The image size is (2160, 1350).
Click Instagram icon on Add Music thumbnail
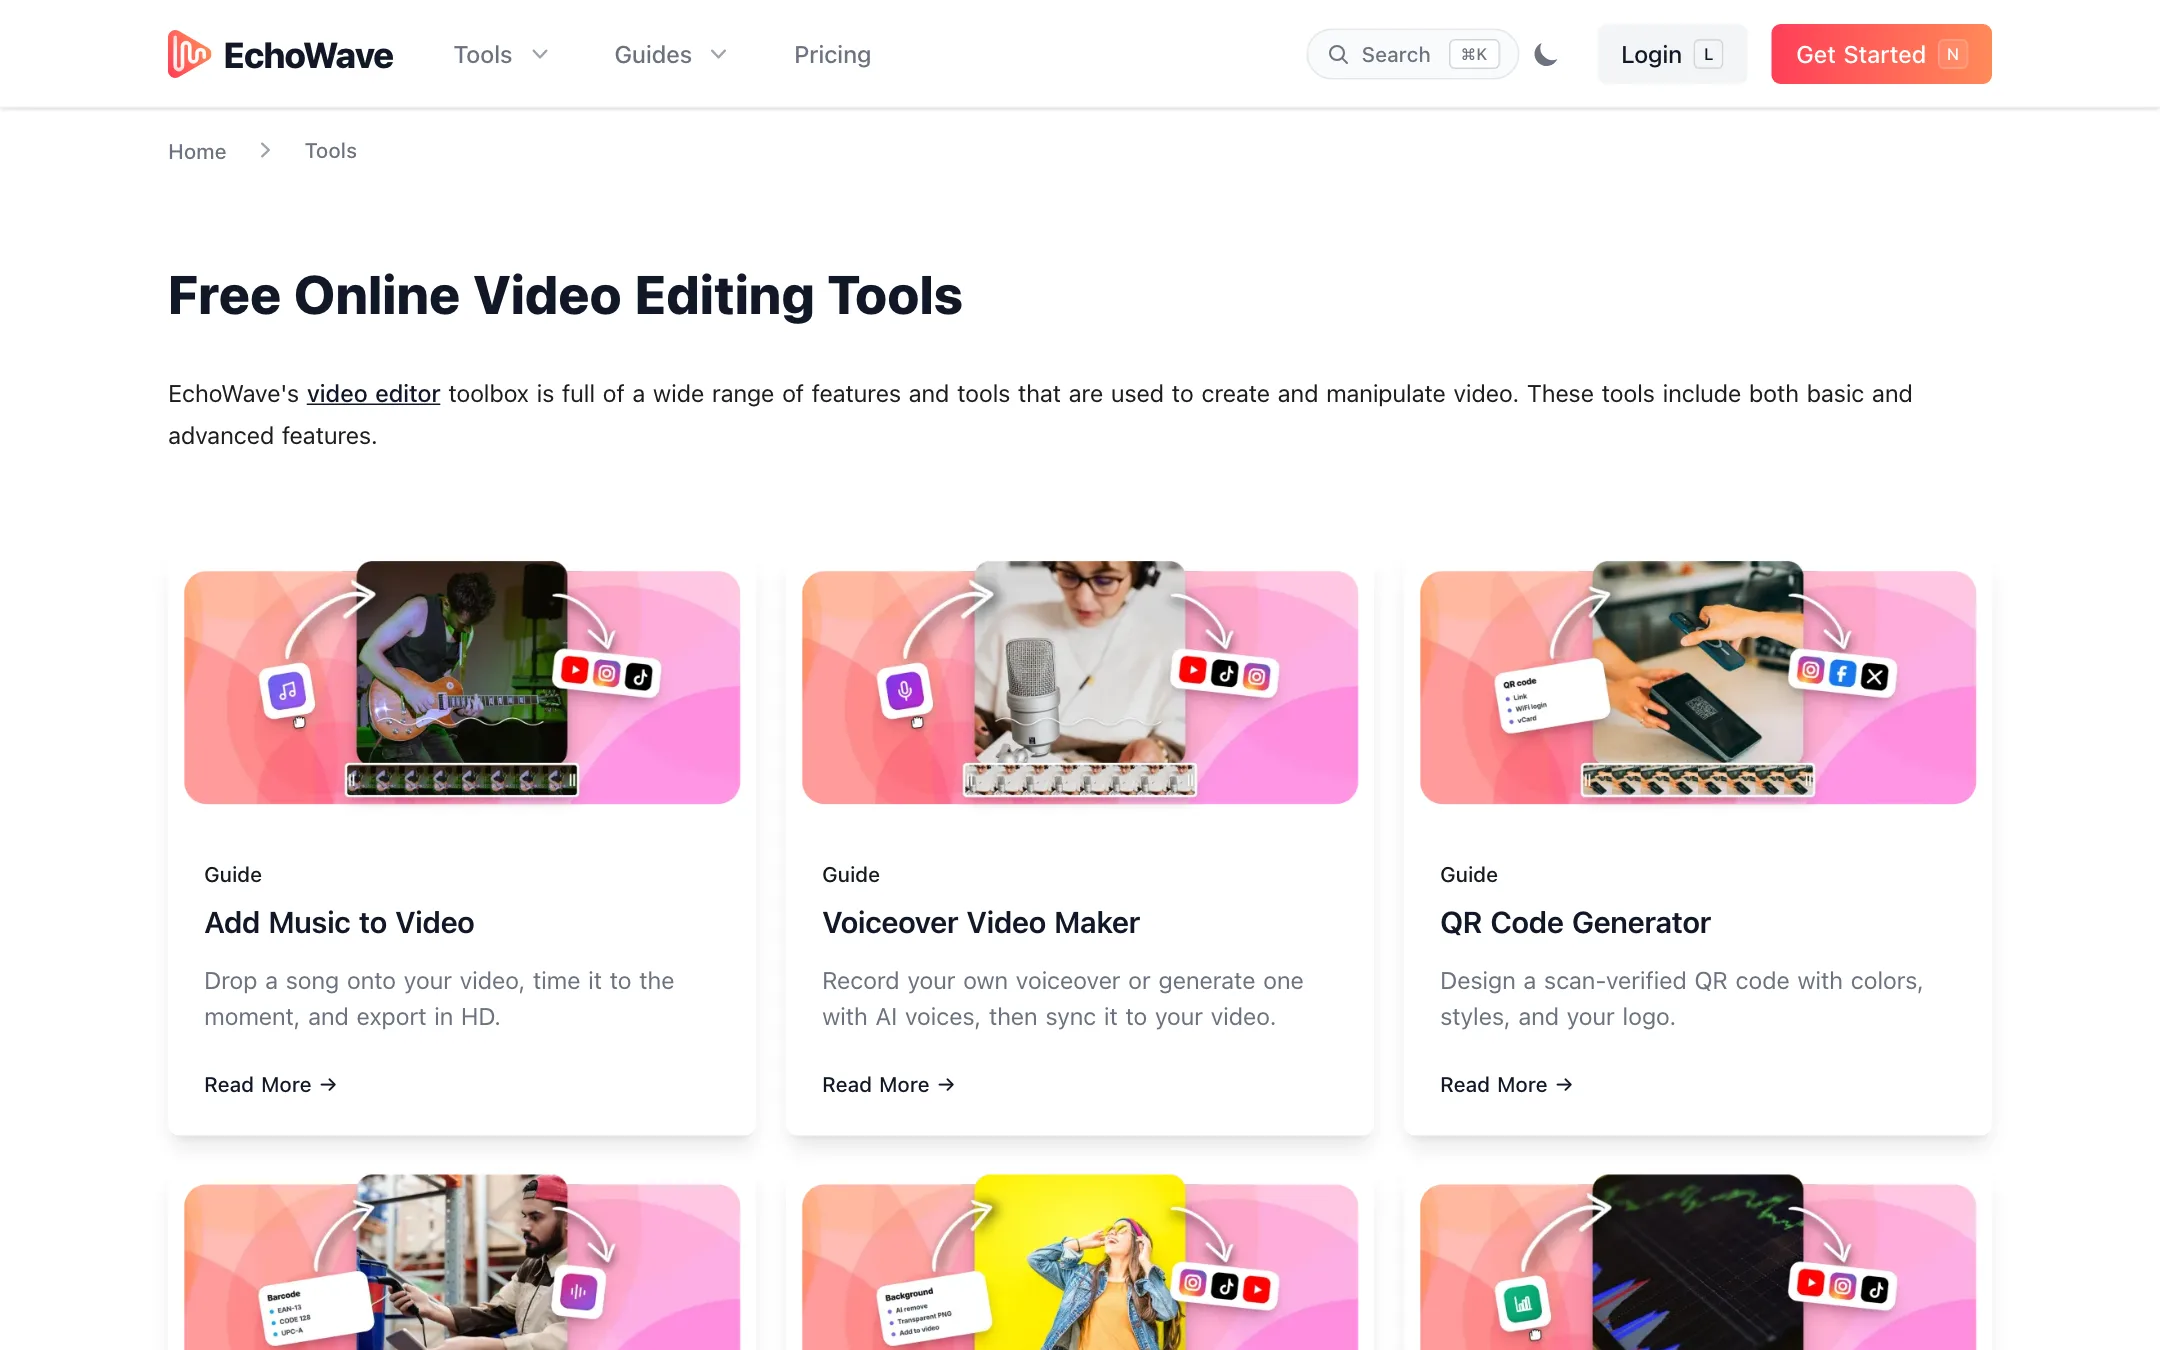click(607, 674)
